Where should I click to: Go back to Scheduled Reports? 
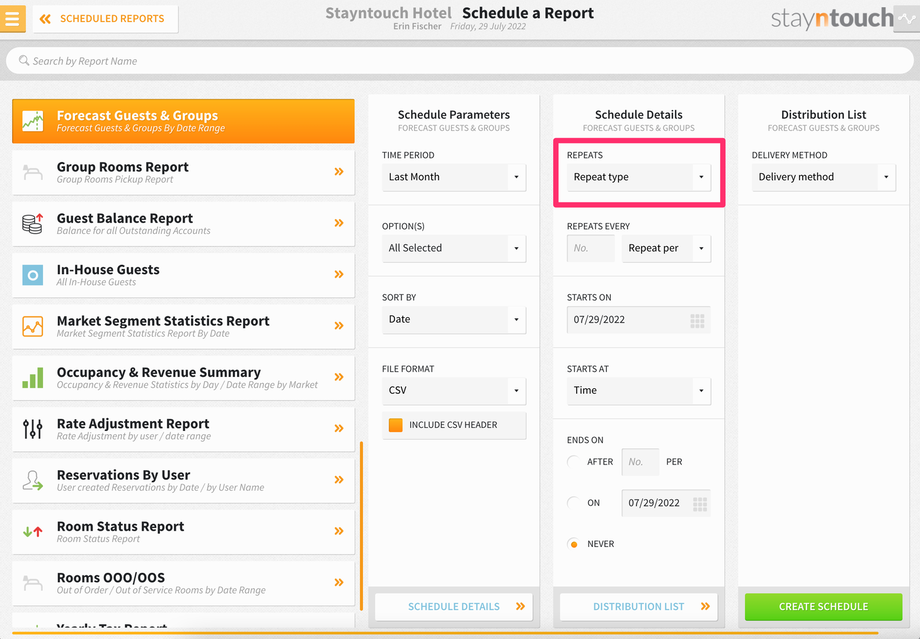(106, 19)
